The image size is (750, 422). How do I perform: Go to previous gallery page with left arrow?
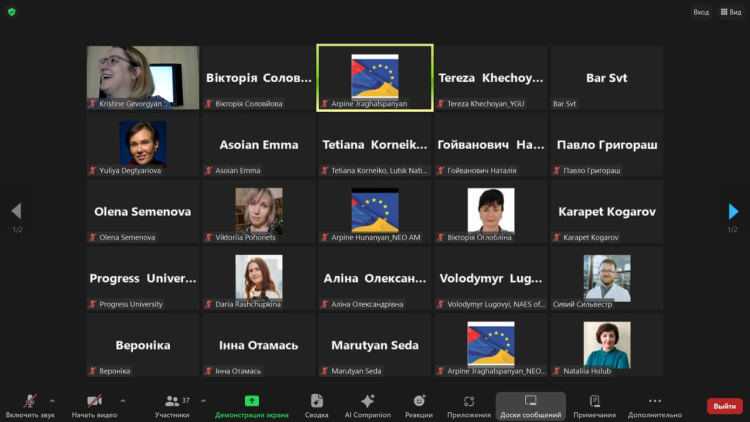pyautogui.click(x=16, y=211)
